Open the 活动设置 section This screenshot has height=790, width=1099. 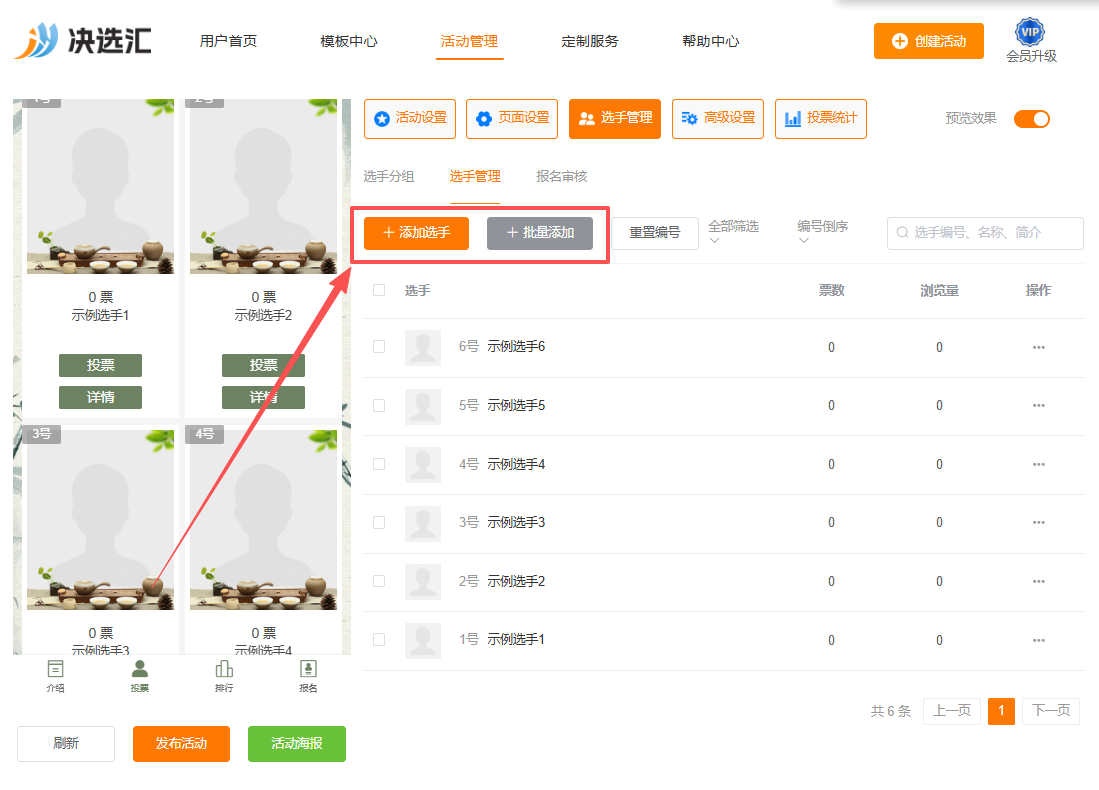(x=410, y=118)
